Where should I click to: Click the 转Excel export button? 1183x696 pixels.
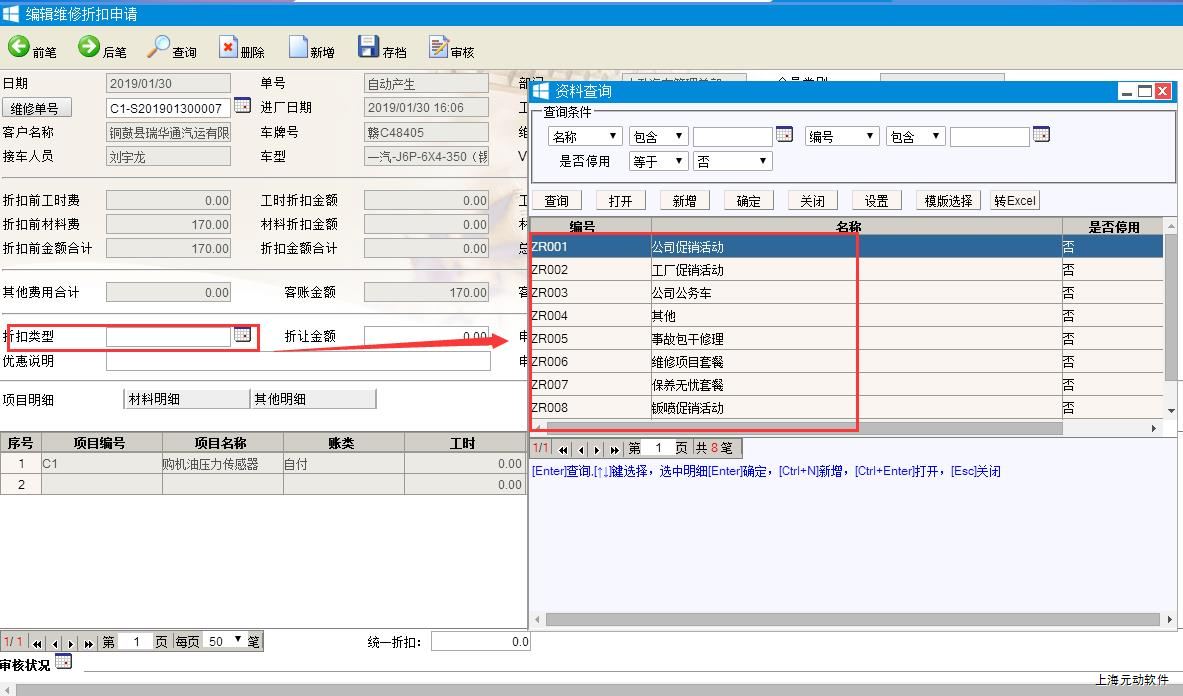[1014, 201]
